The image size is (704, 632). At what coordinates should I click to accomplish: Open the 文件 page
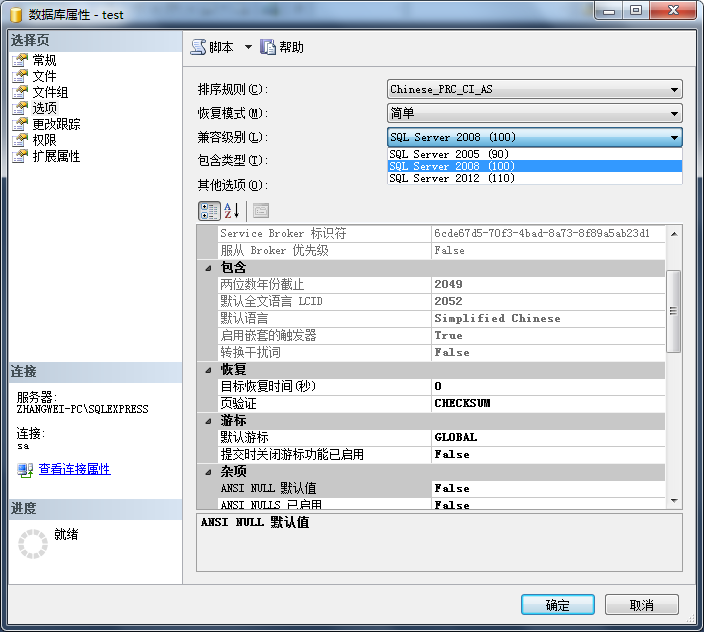point(44,76)
